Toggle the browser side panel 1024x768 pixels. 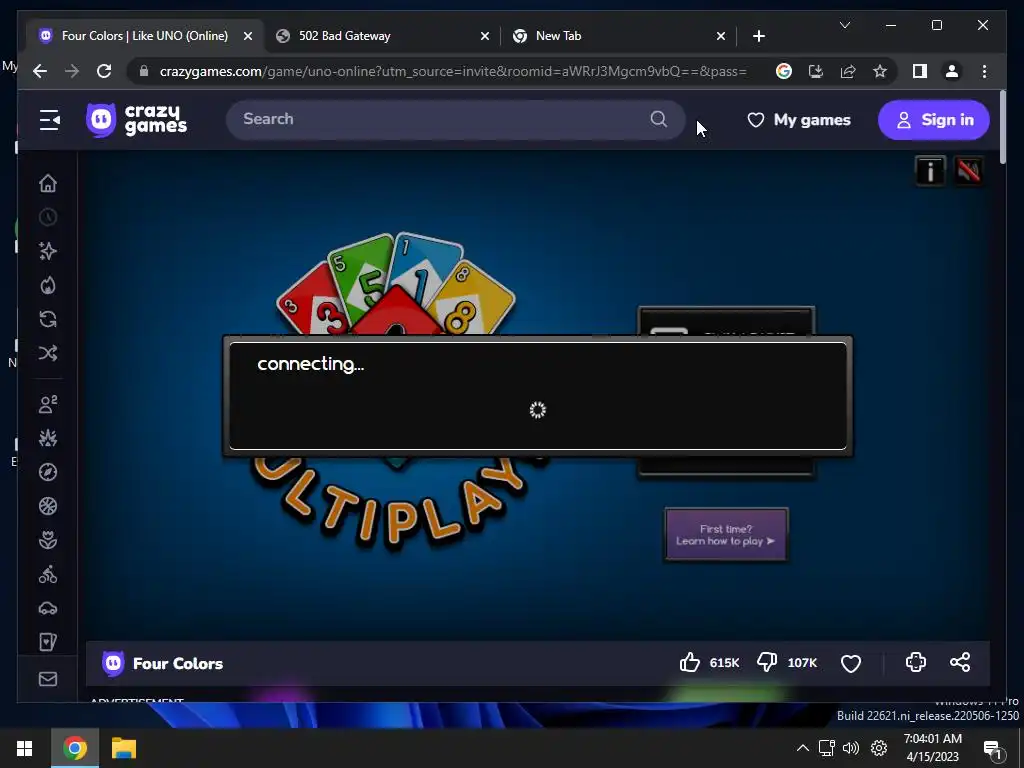tap(920, 71)
